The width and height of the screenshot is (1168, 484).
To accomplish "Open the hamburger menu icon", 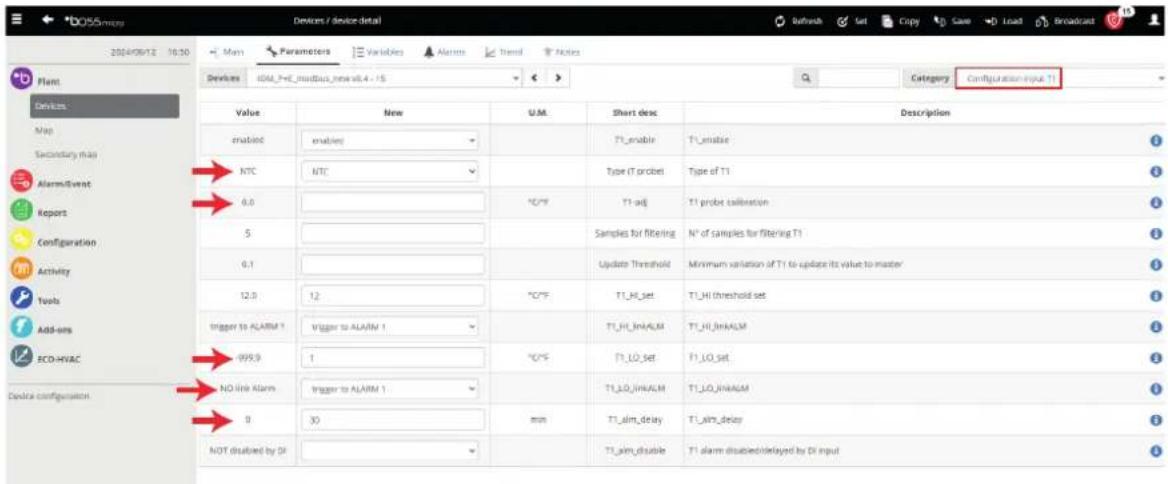I will click(18, 19).
